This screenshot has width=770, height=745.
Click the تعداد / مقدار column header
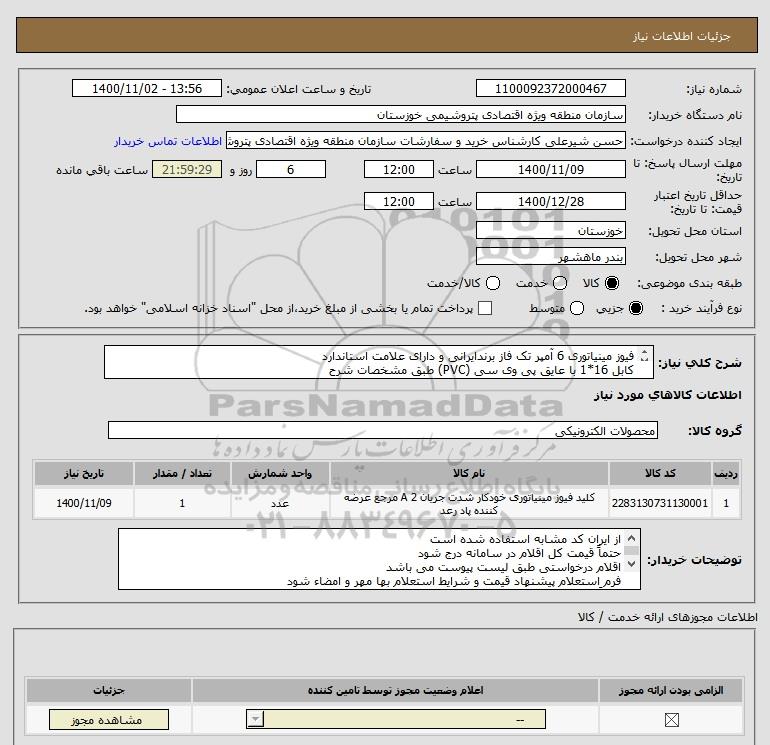coord(182,473)
